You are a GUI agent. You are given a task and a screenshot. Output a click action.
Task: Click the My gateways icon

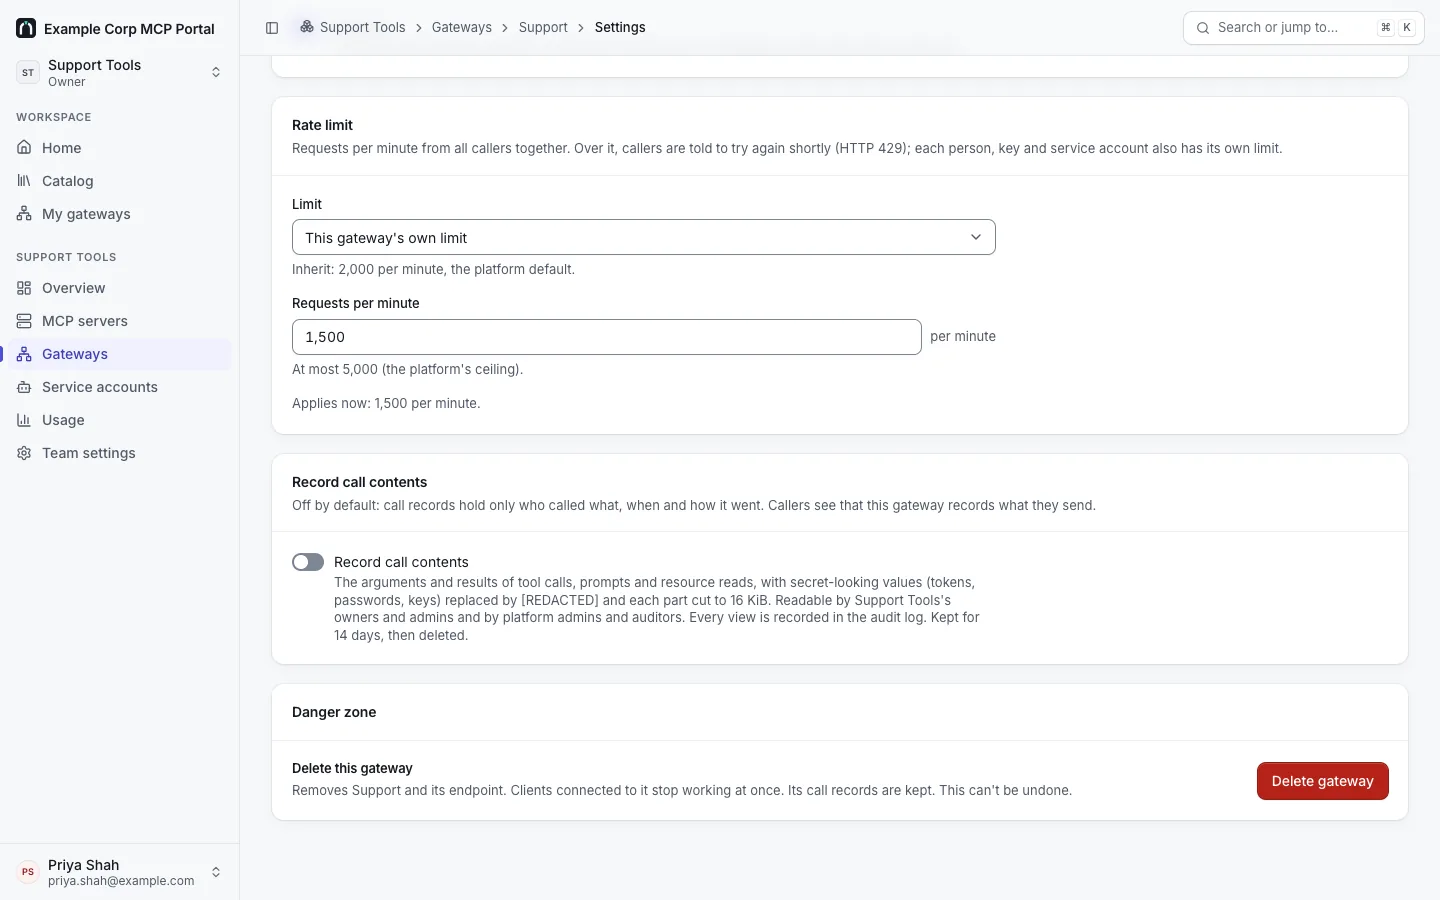[x=24, y=213]
